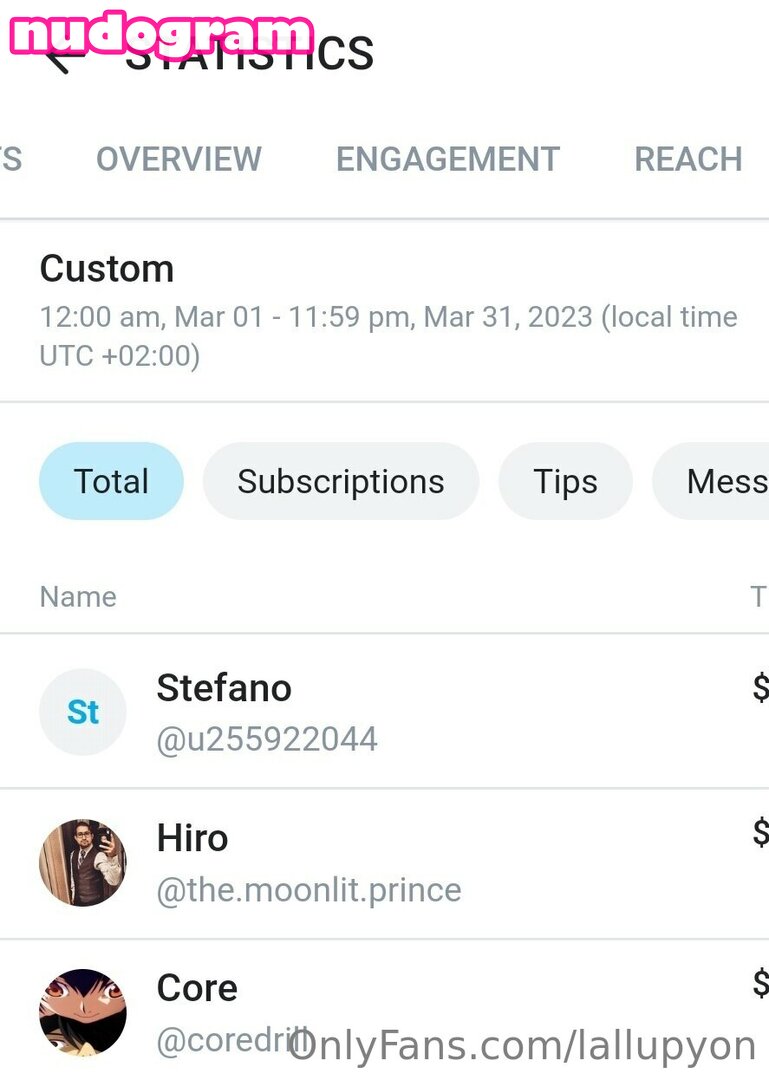This screenshot has height=1080, width=769.
Task: Open the Custom date range selector
Action: tap(107, 268)
